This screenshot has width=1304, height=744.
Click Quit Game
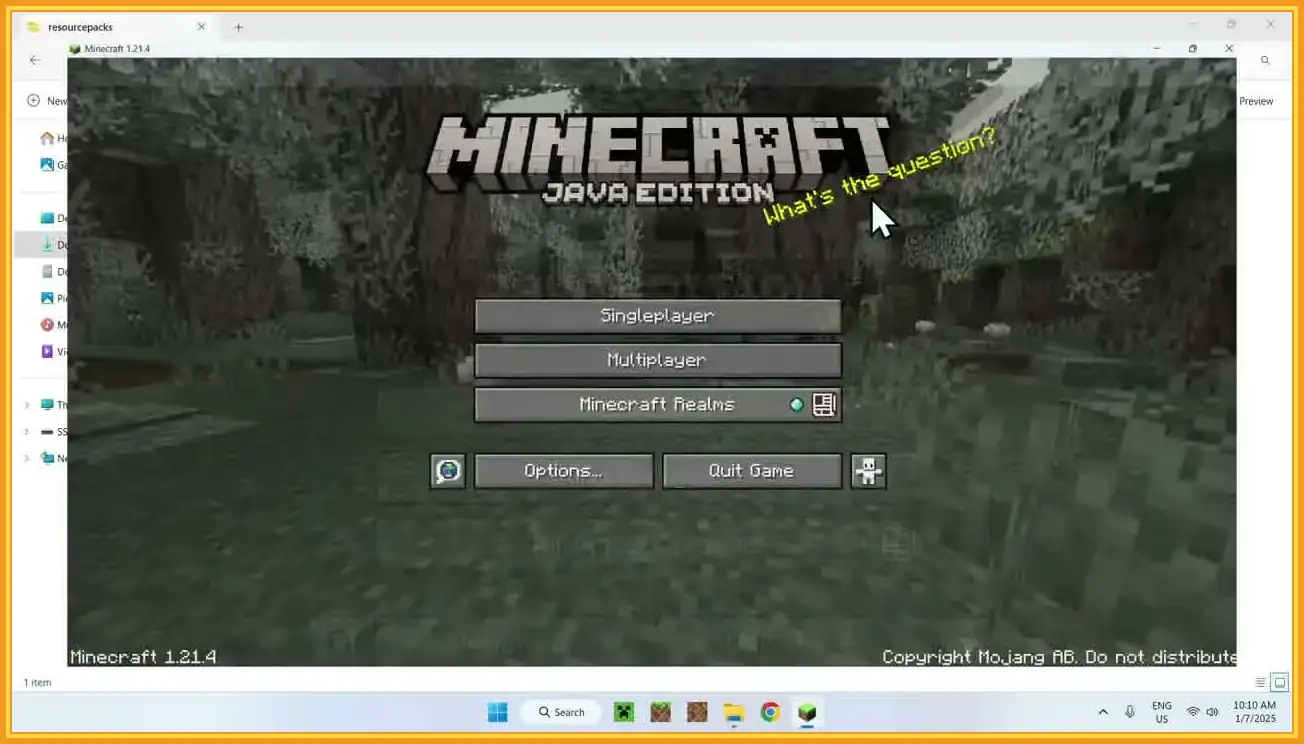pyautogui.click(x=752, y=471)
